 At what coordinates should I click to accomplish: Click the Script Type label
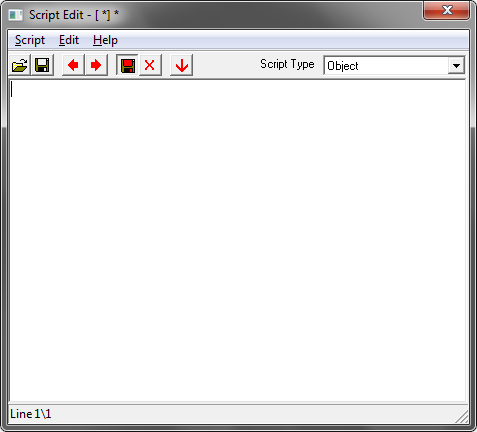(x=287, y=64)
